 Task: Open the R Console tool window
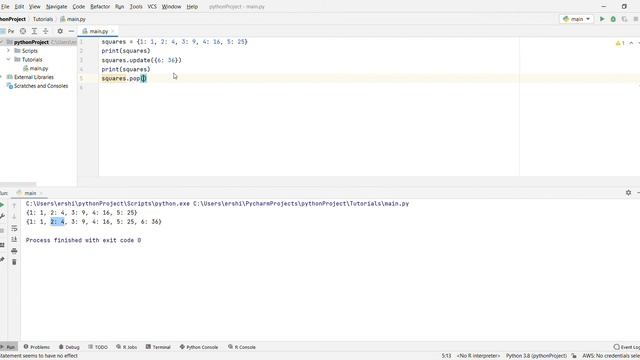pos(242,347)
